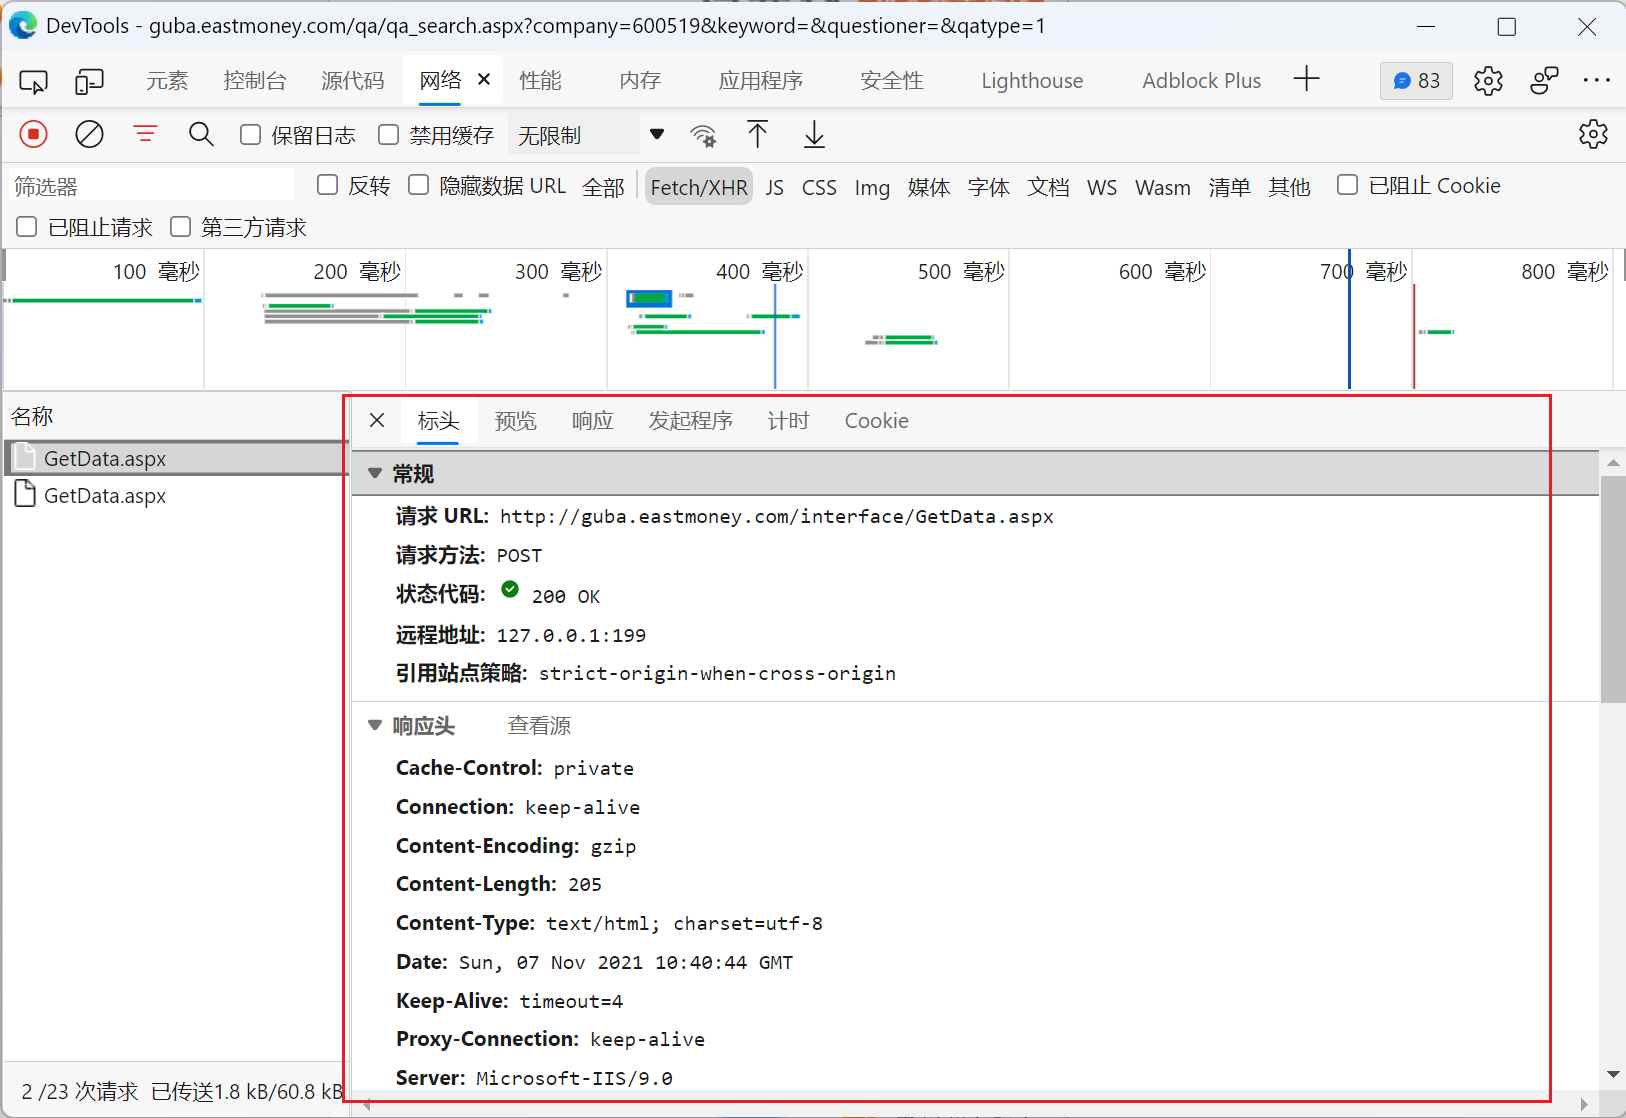This screenshot has width=1626, height=1118.
Task: Open the 83 issues counter
Action: tap(1416, 81)
